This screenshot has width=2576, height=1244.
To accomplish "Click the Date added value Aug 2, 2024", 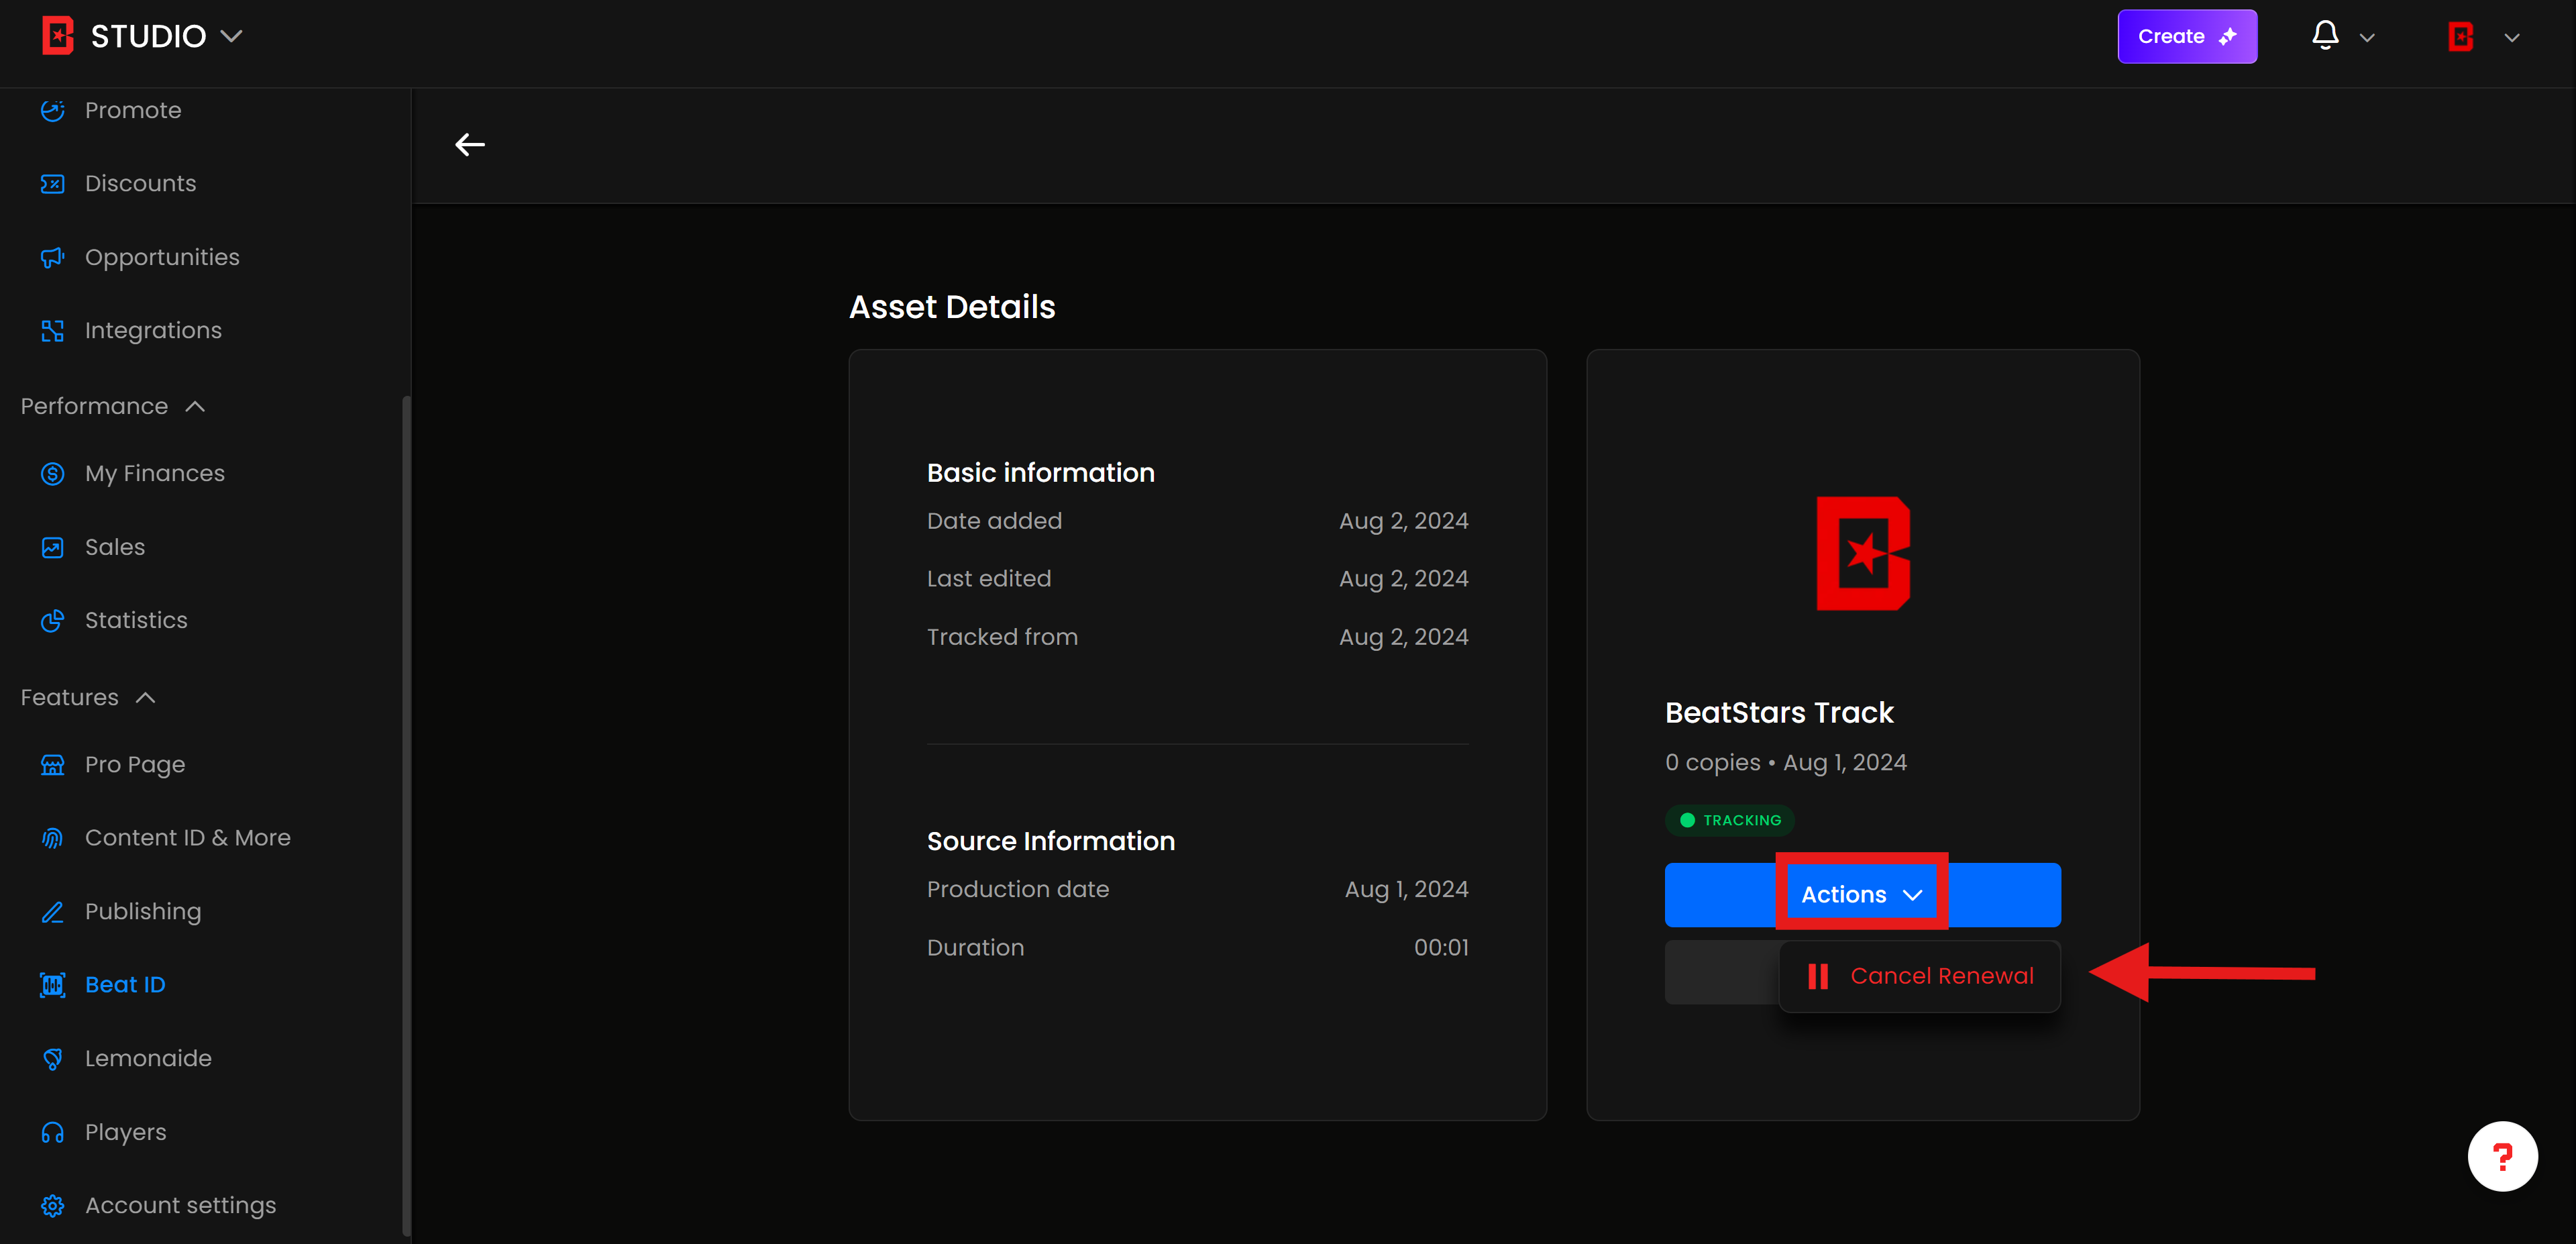I will click(1403, 522).
